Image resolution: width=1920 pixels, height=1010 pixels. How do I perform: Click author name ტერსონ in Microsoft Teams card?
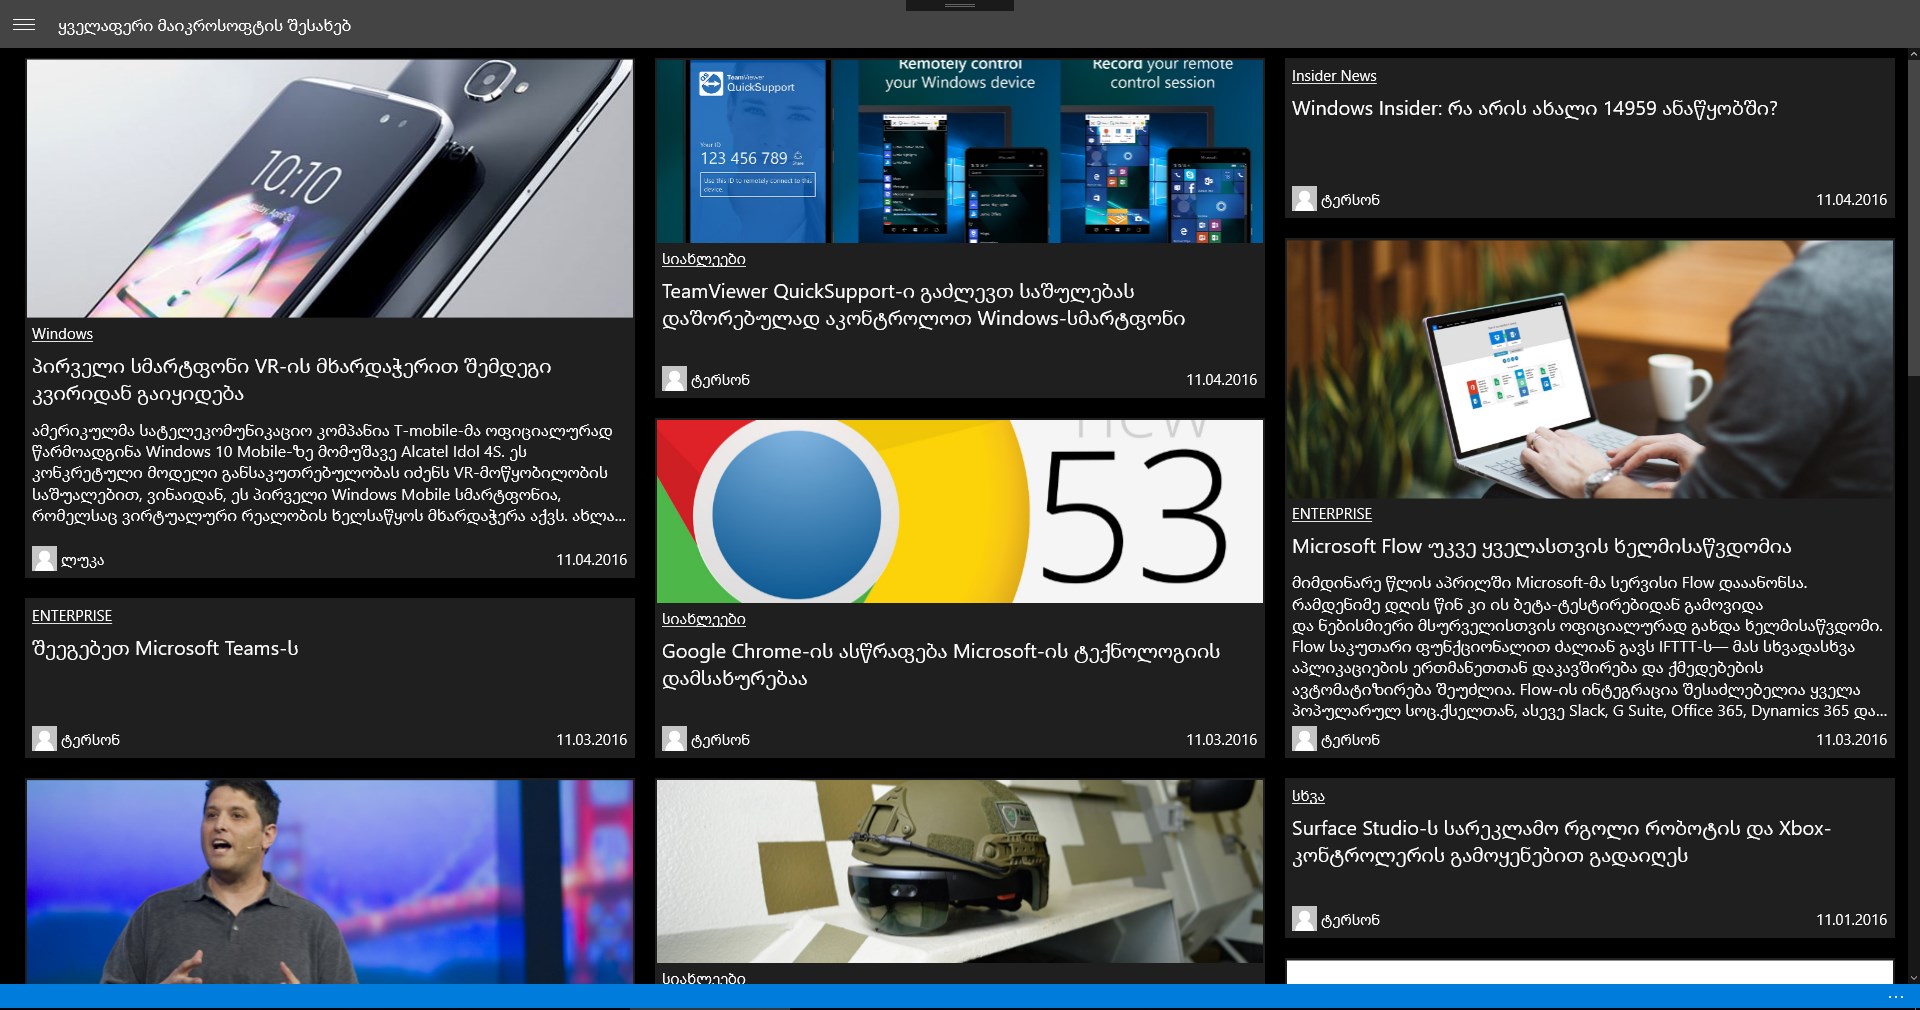point(90,740)
